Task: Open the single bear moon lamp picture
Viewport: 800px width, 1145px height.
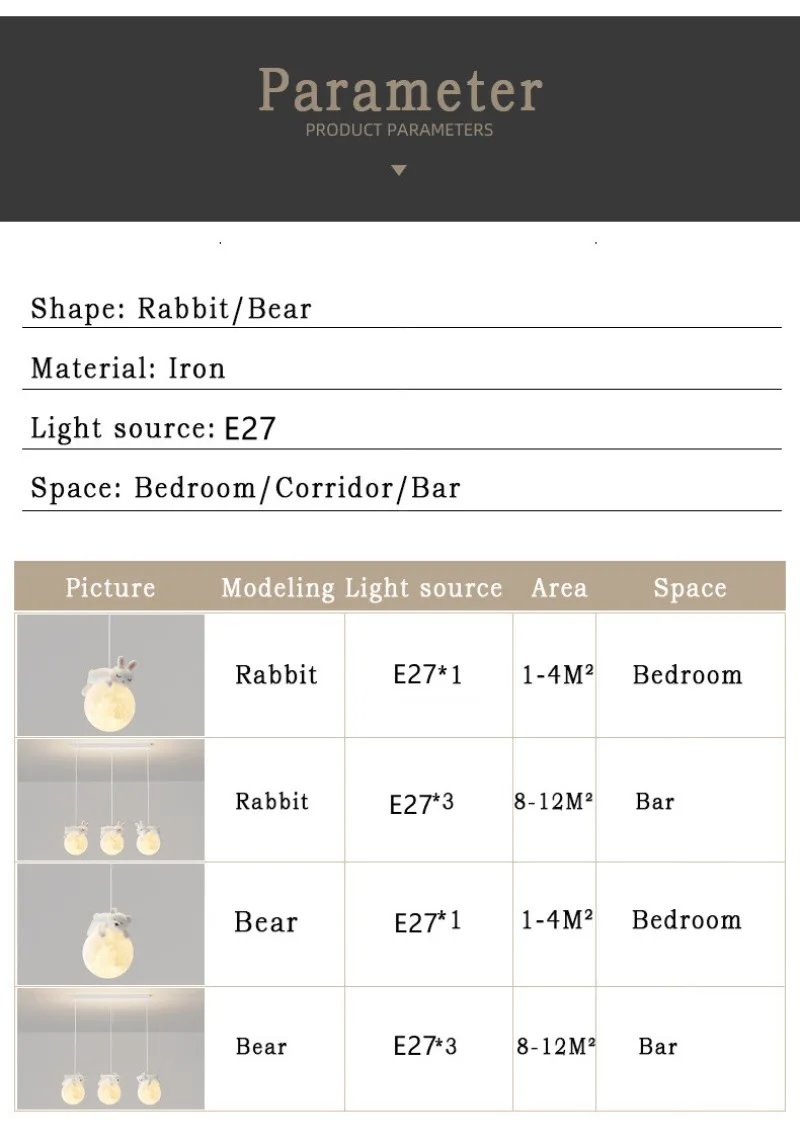Action: 110,923
